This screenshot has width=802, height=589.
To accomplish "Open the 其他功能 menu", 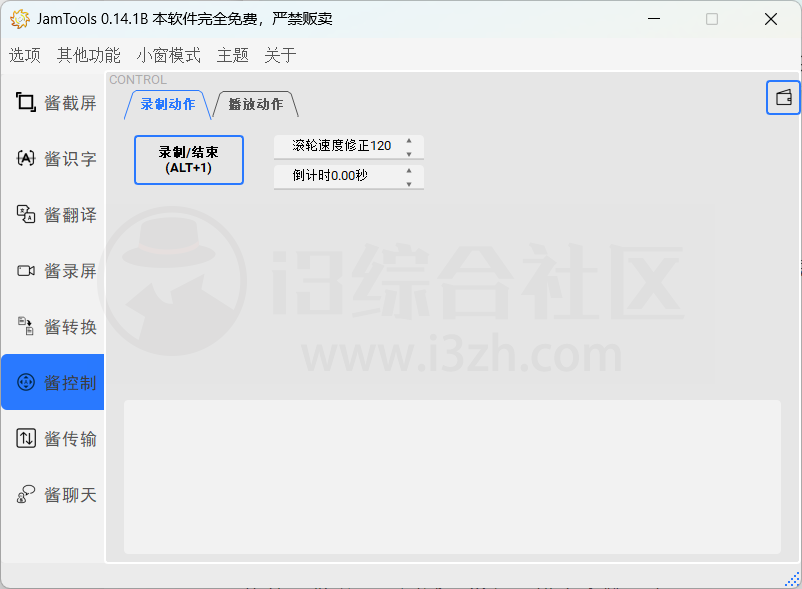I will [x=88, y=55].
